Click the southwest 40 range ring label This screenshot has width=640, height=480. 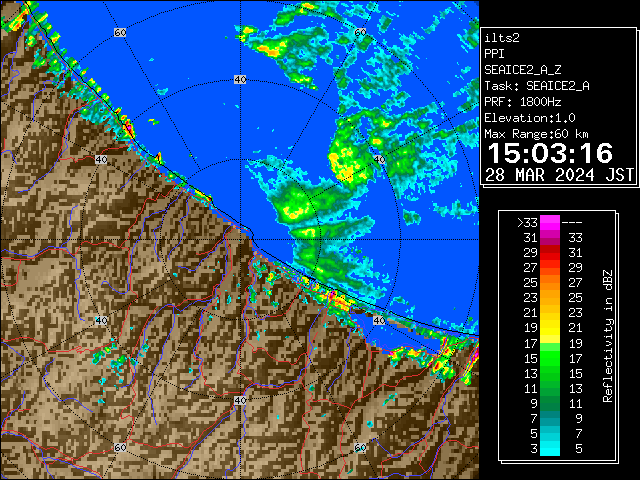click(x=101, y=320)
